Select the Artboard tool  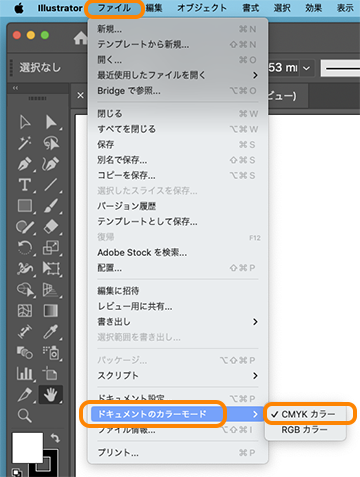tap(51, 374)
